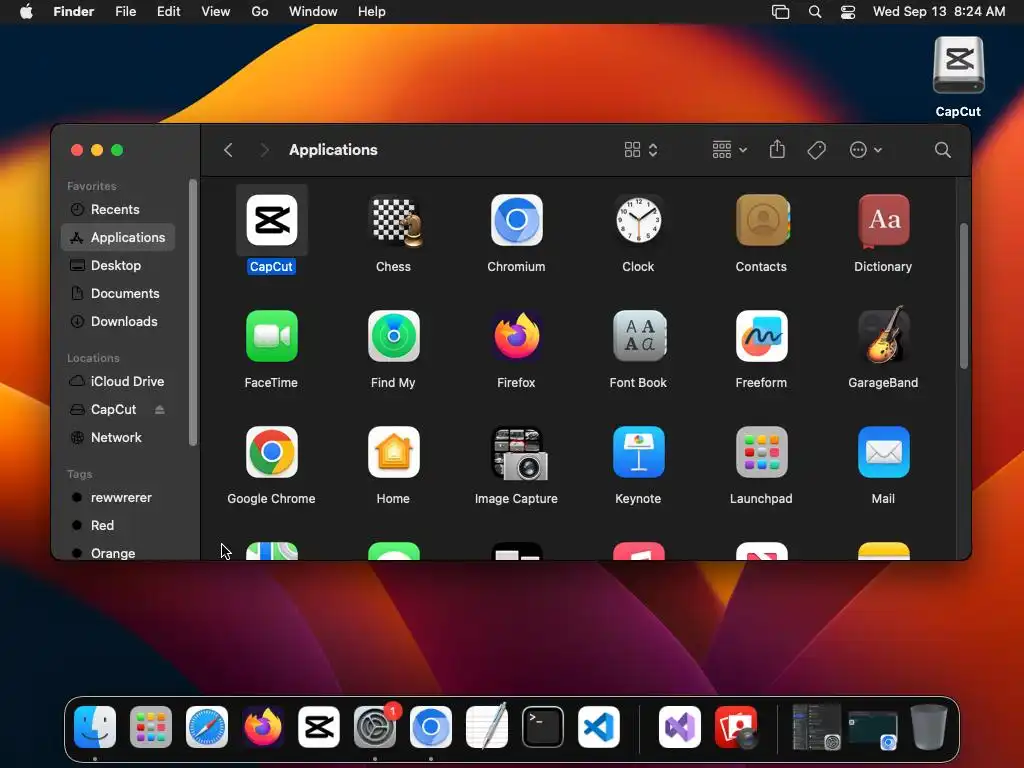Click the date and time in menu bar

pyautogui.click(x=939, y=12)
